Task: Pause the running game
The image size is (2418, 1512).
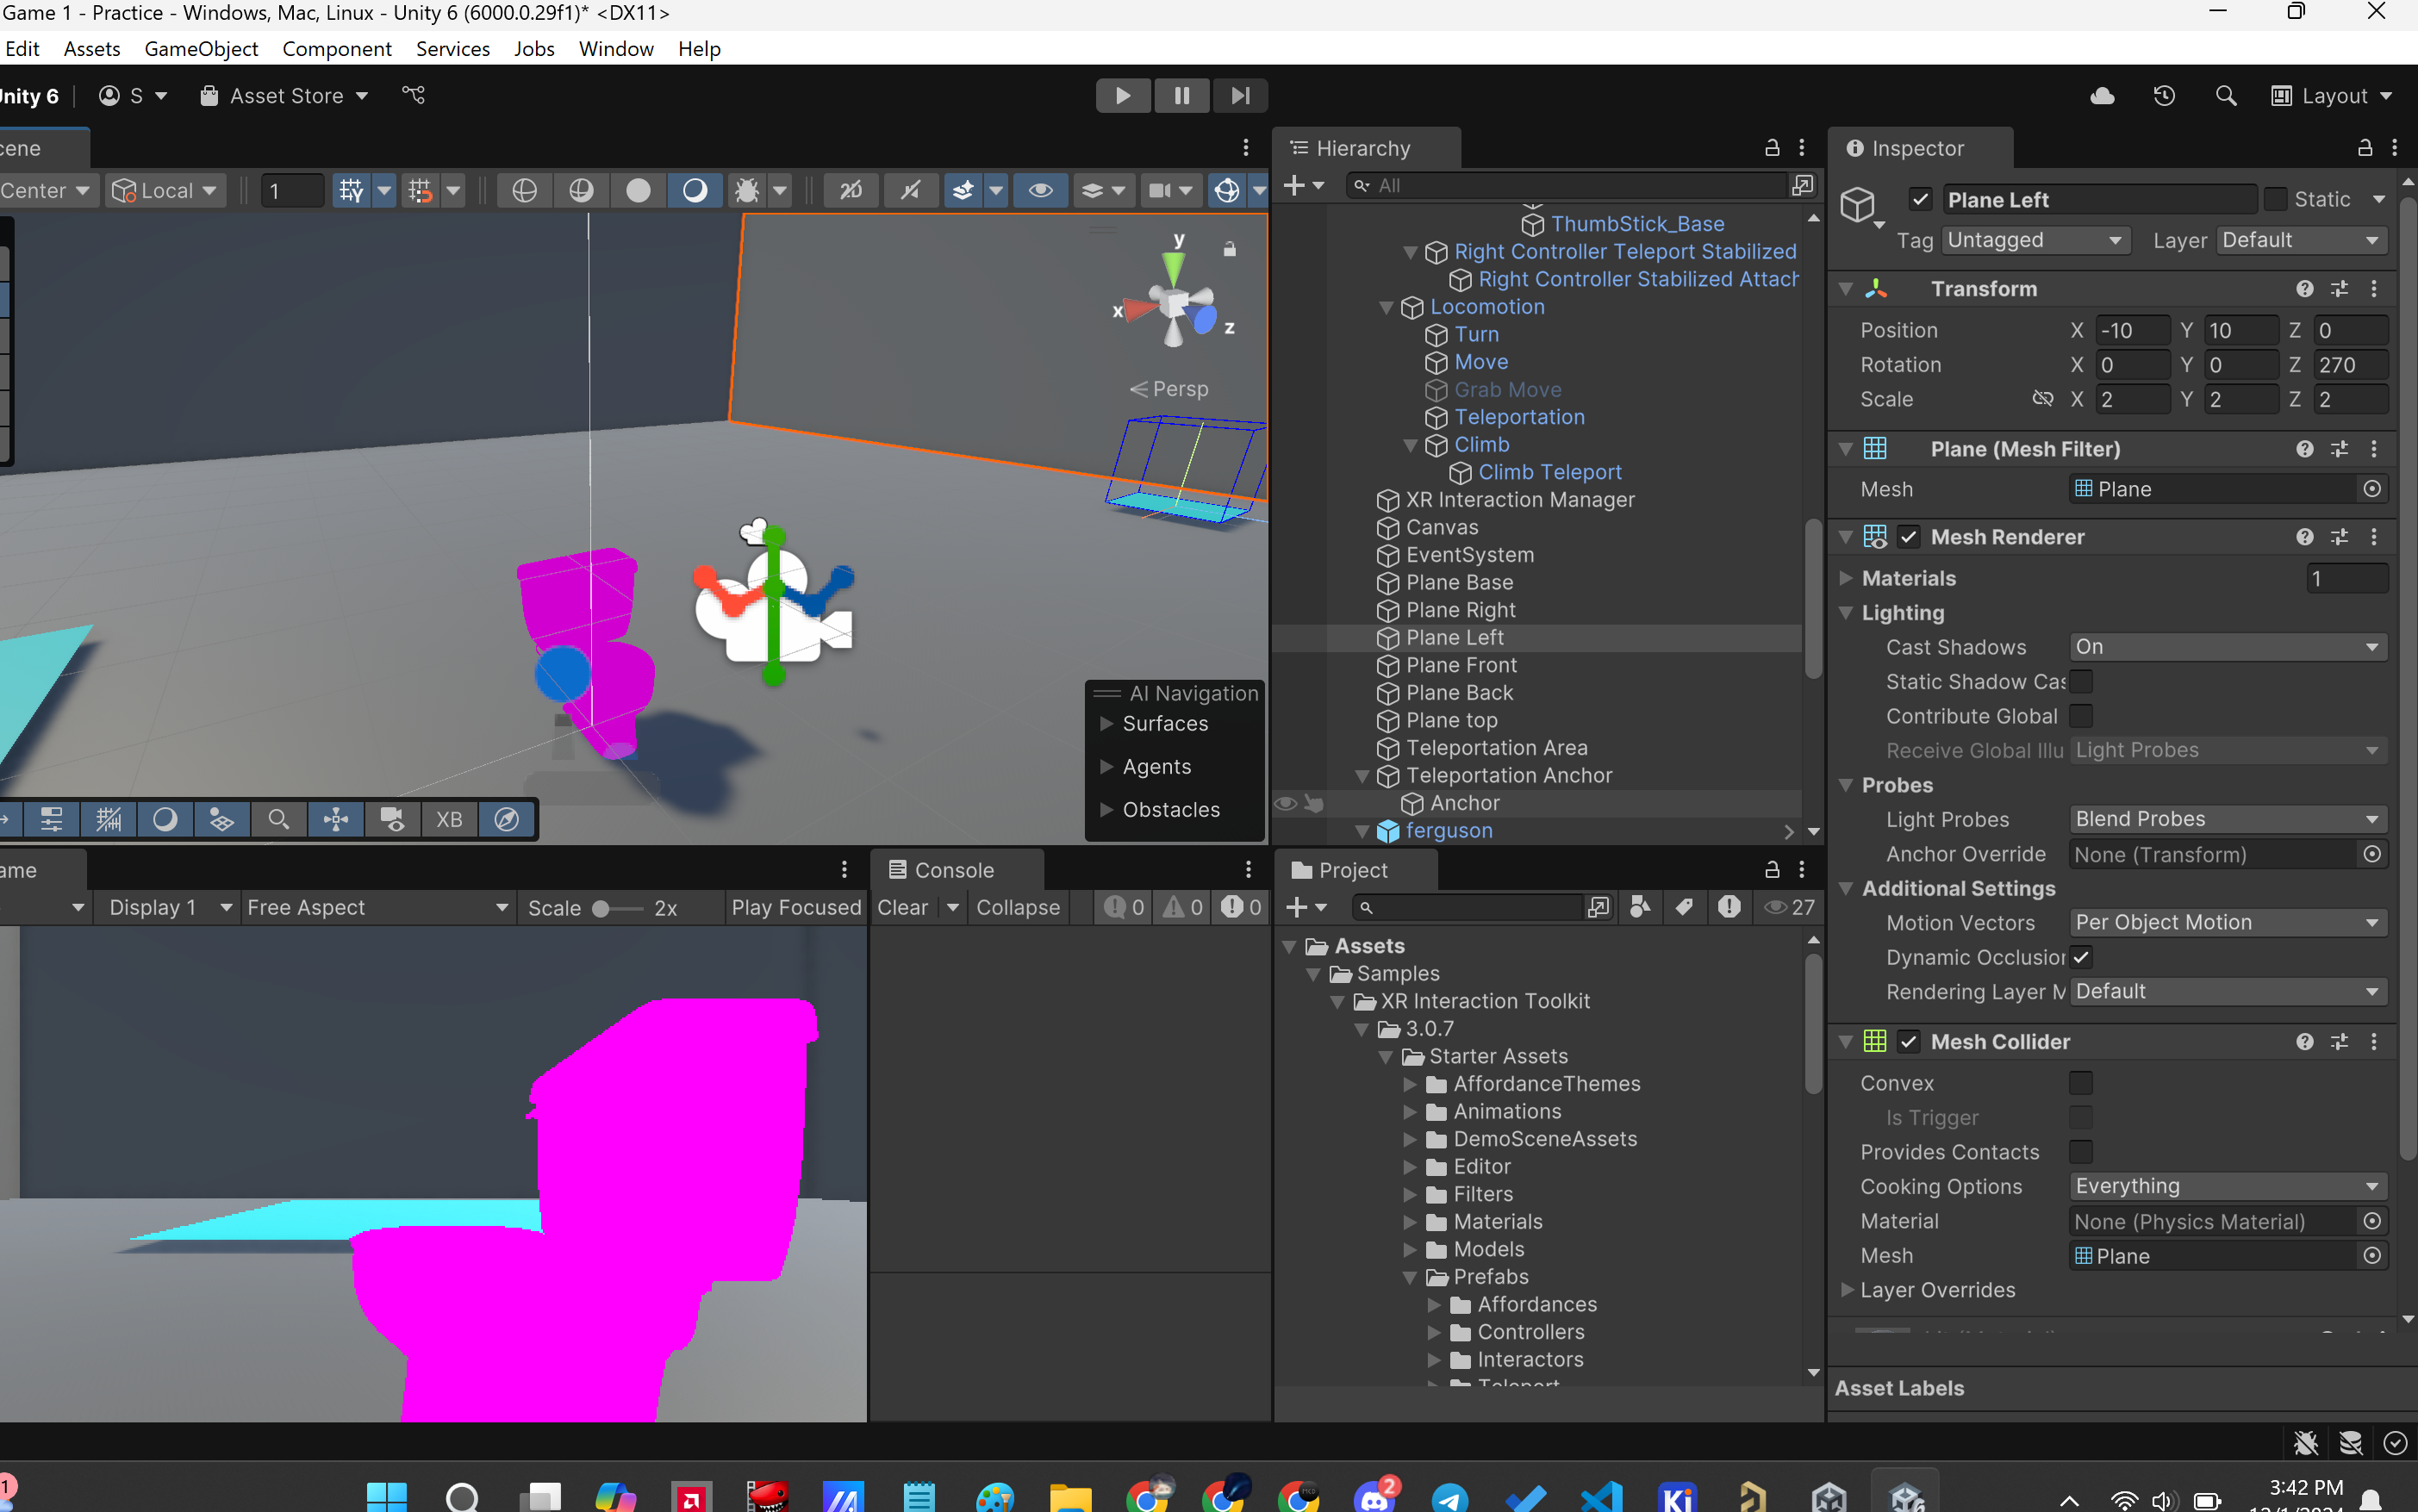Action: tap(1182, 95)
